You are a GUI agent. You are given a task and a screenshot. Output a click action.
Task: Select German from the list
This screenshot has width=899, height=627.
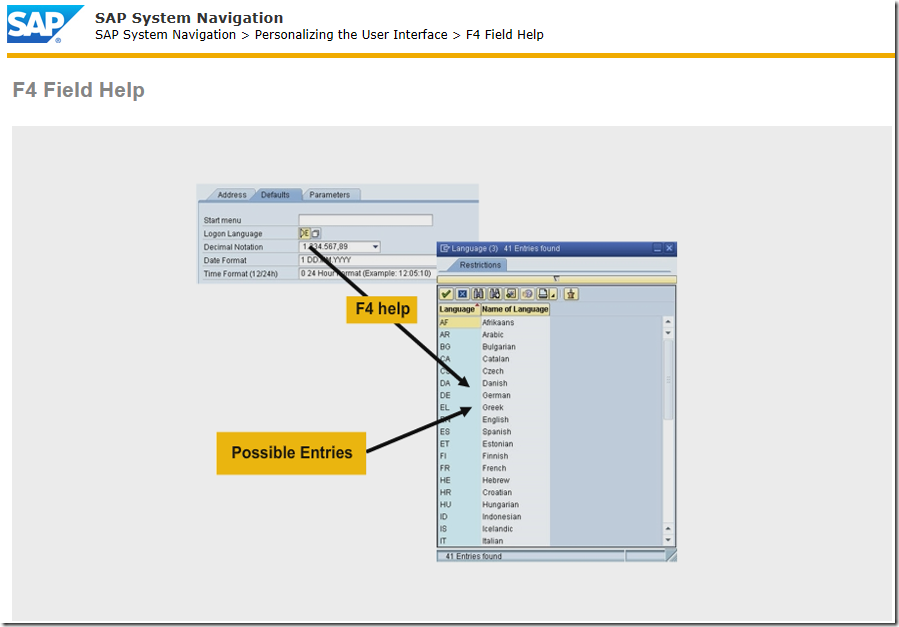[x=494, y=395]
